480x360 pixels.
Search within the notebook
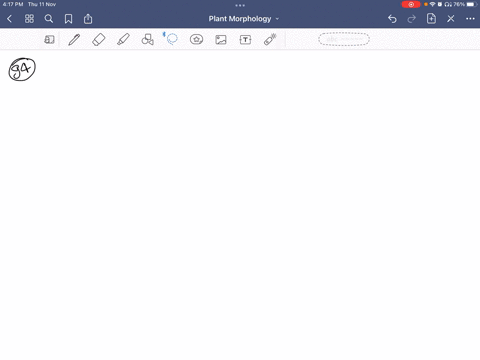coord(49,19)
